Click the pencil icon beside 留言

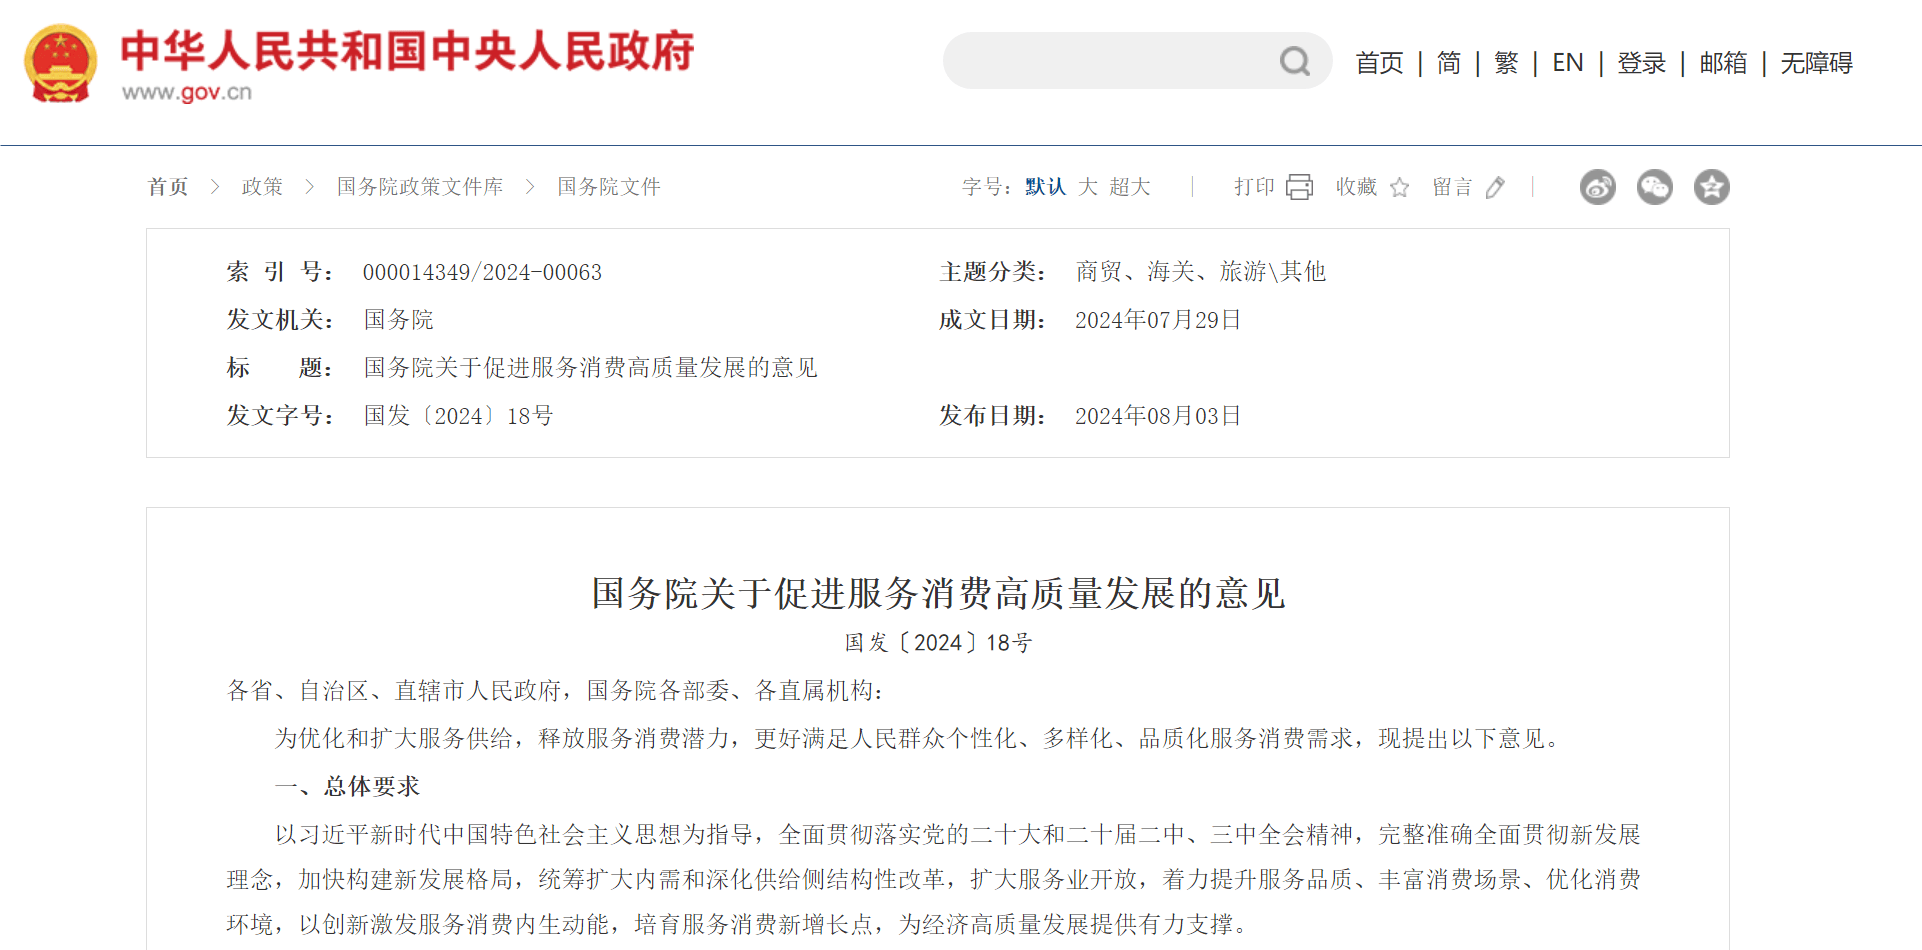coord(1496,187)
